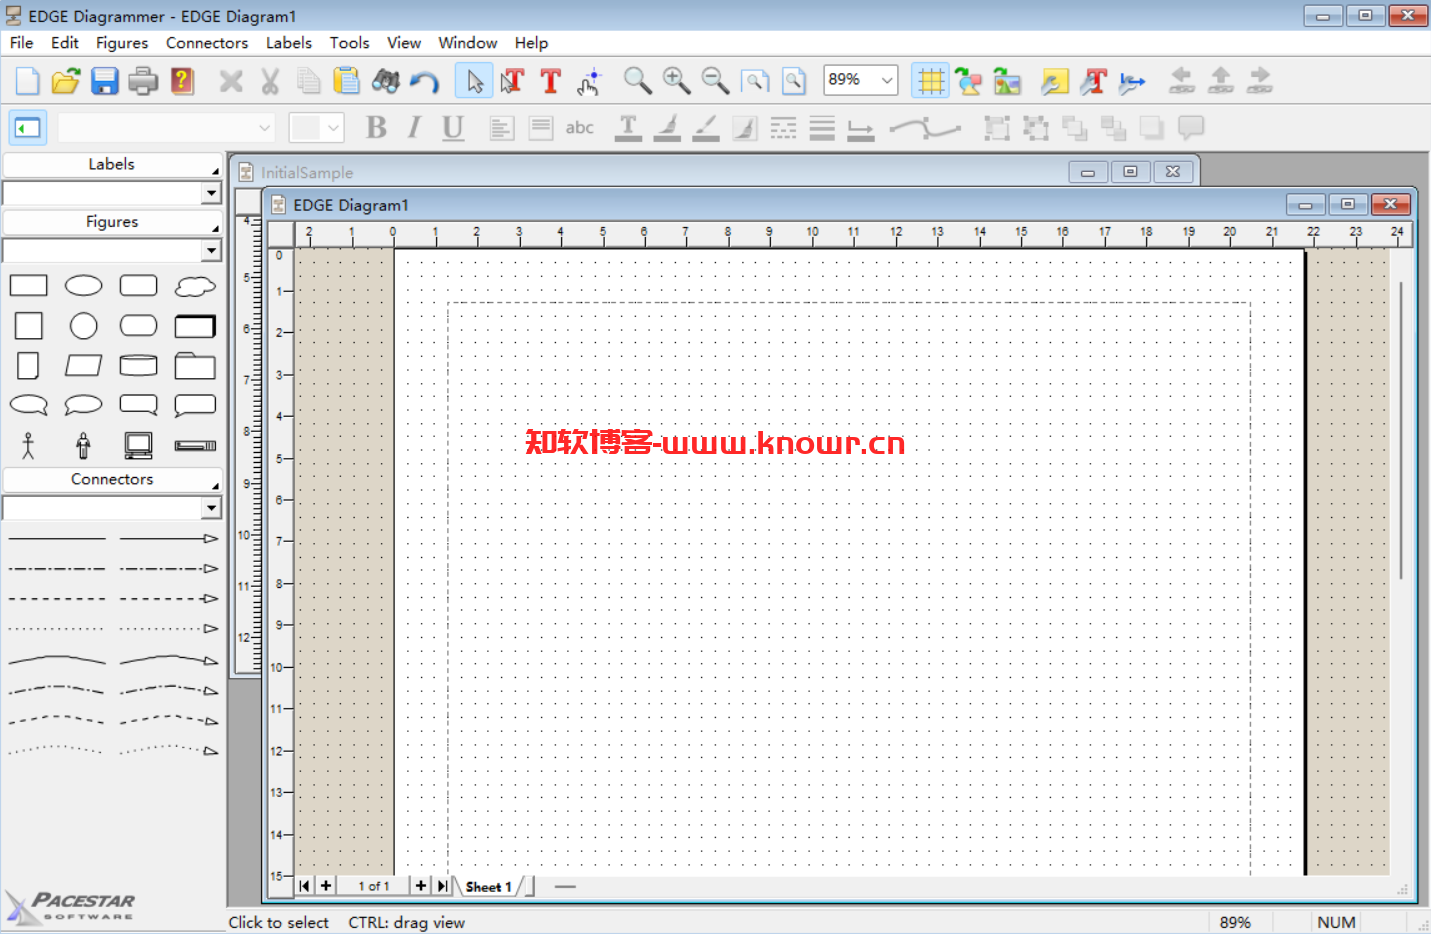Open the File menu

click(21, 43)
